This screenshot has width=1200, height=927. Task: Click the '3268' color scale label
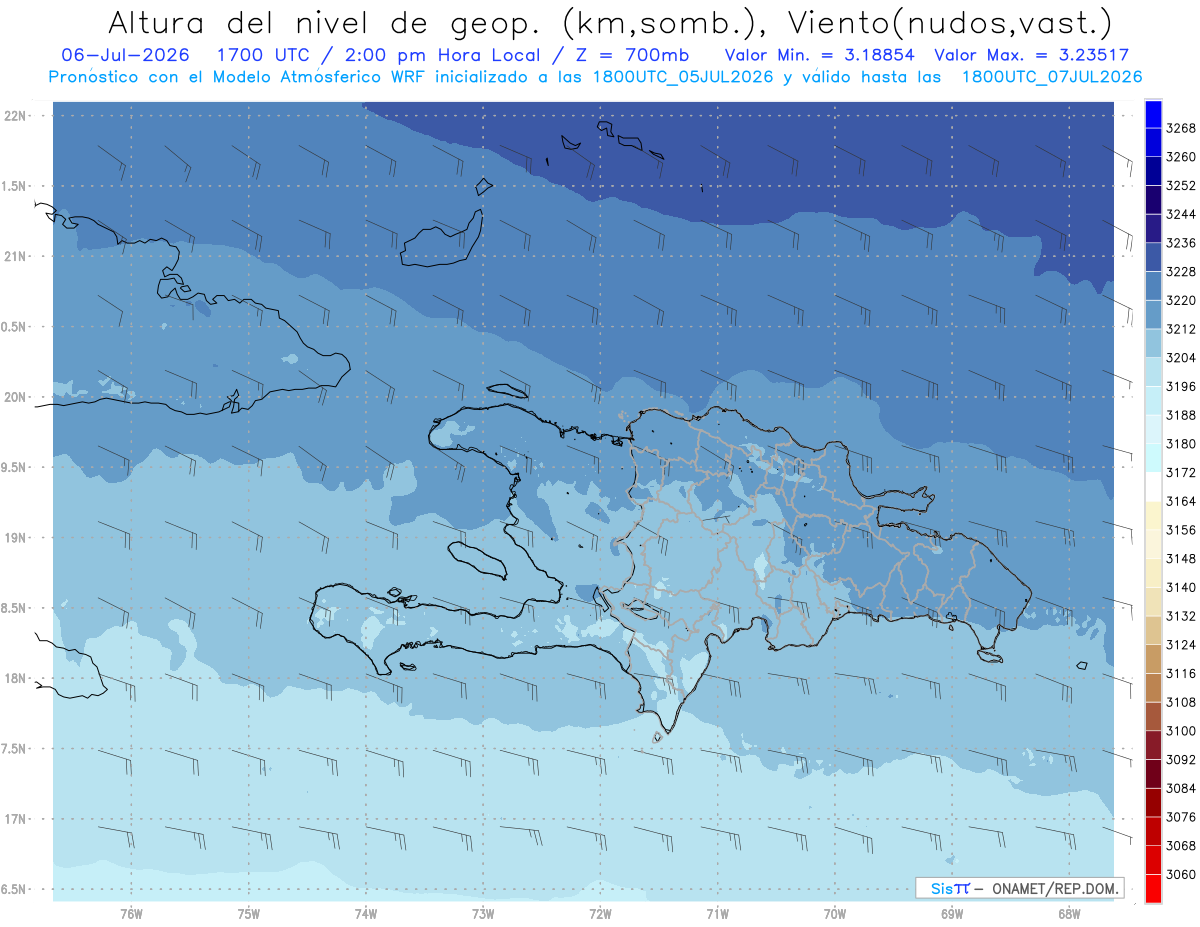[1181, 128]
